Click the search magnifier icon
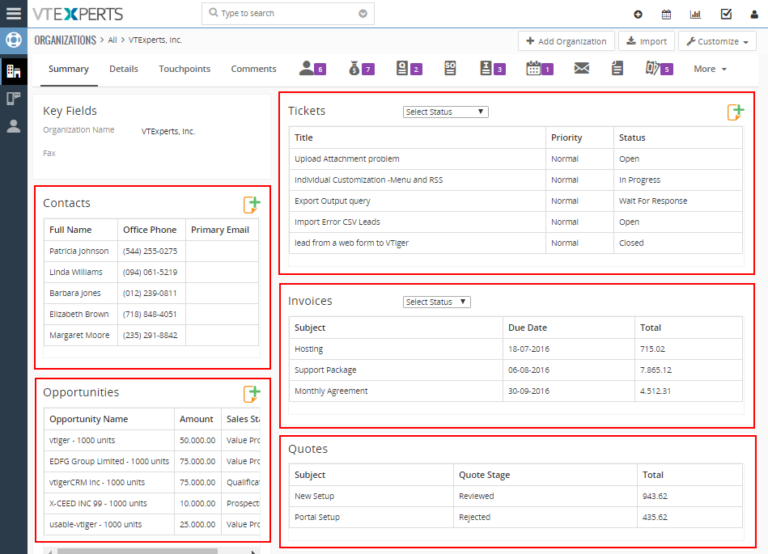This screenshot has height=554, width=768. click(213, 12)
